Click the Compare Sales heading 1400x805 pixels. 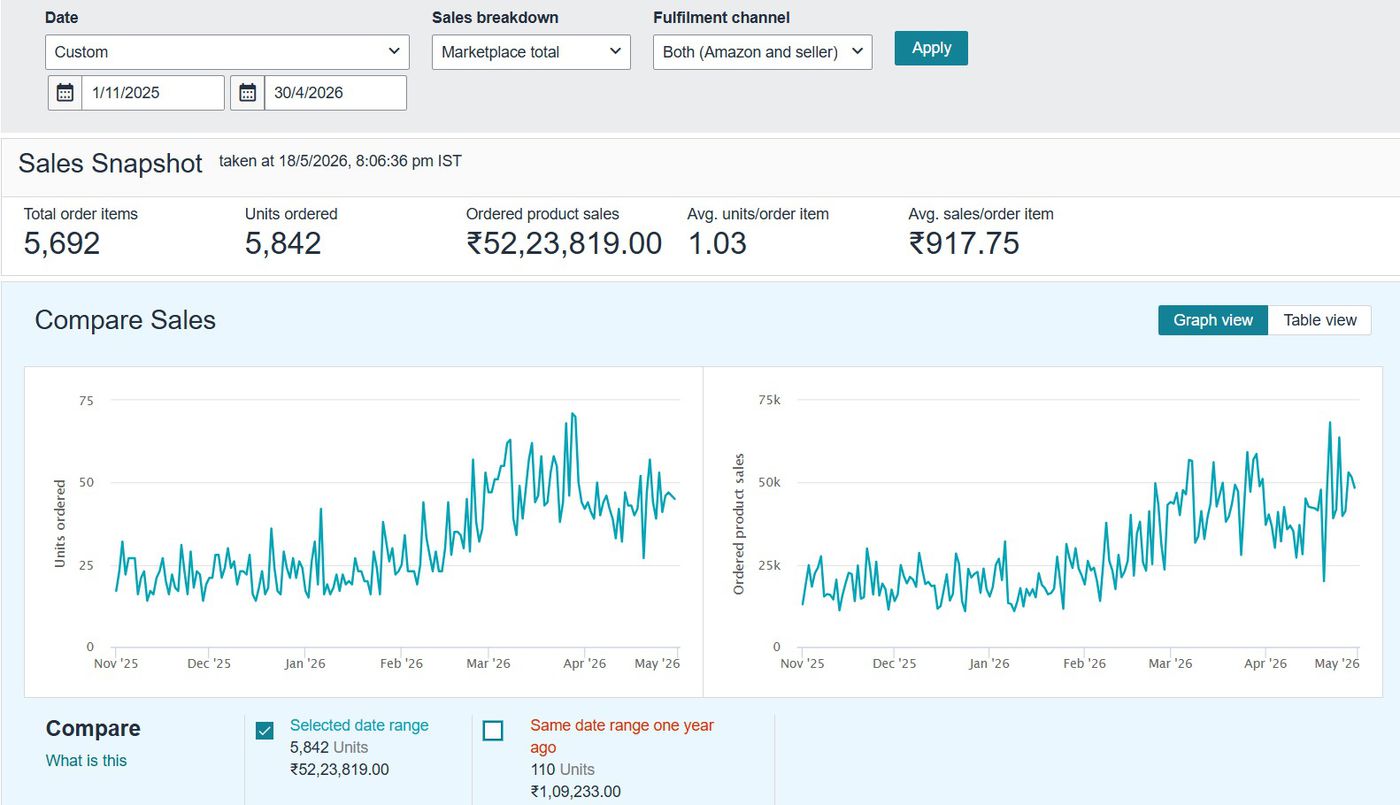click(125, 320)
